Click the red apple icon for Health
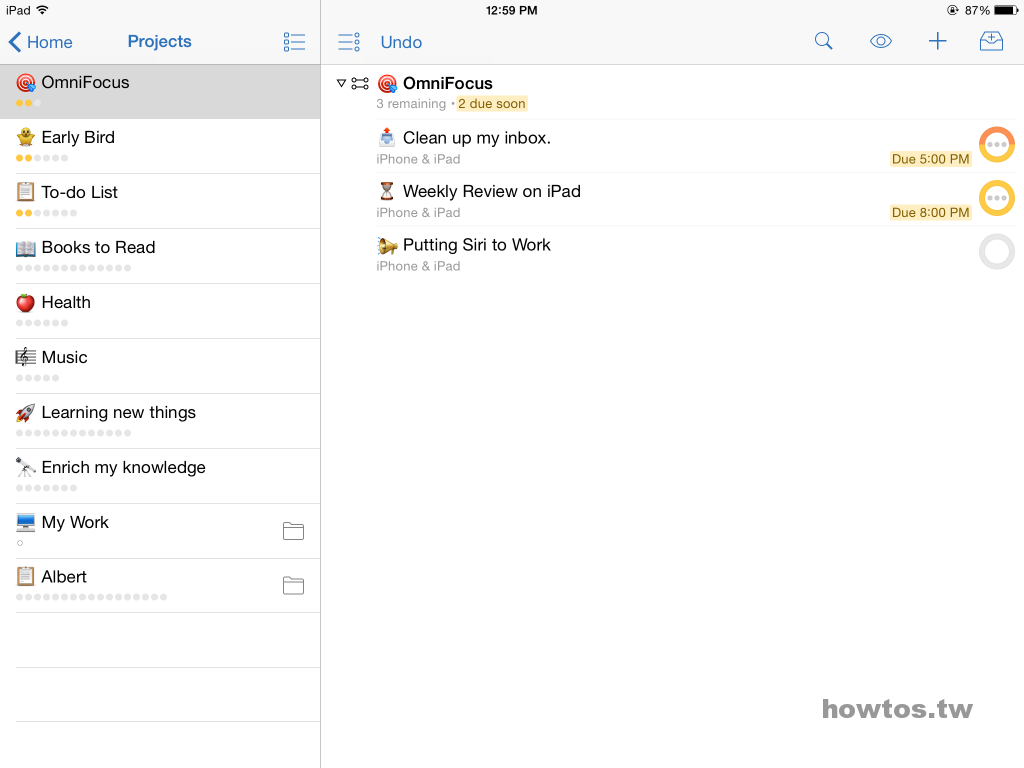1024x768 pixels. click(x=25, y=302)
